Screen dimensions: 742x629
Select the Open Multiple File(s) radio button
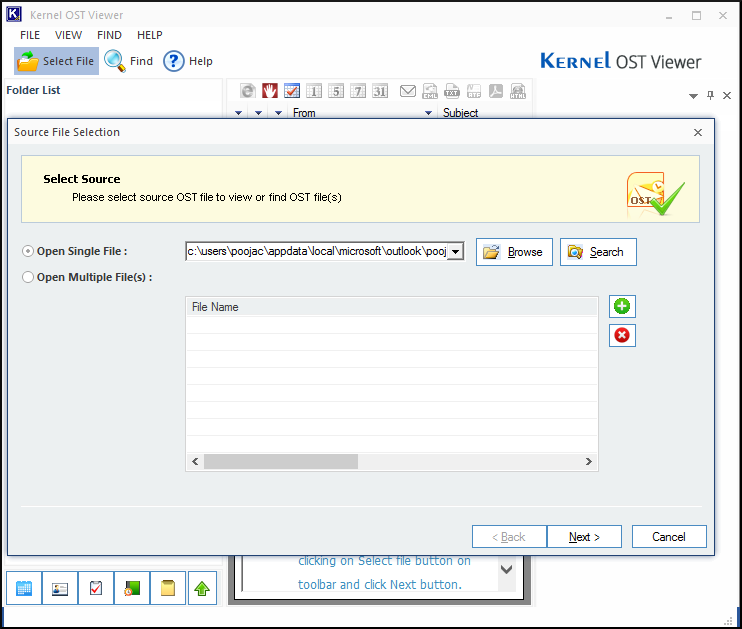[x=28, y=277]
